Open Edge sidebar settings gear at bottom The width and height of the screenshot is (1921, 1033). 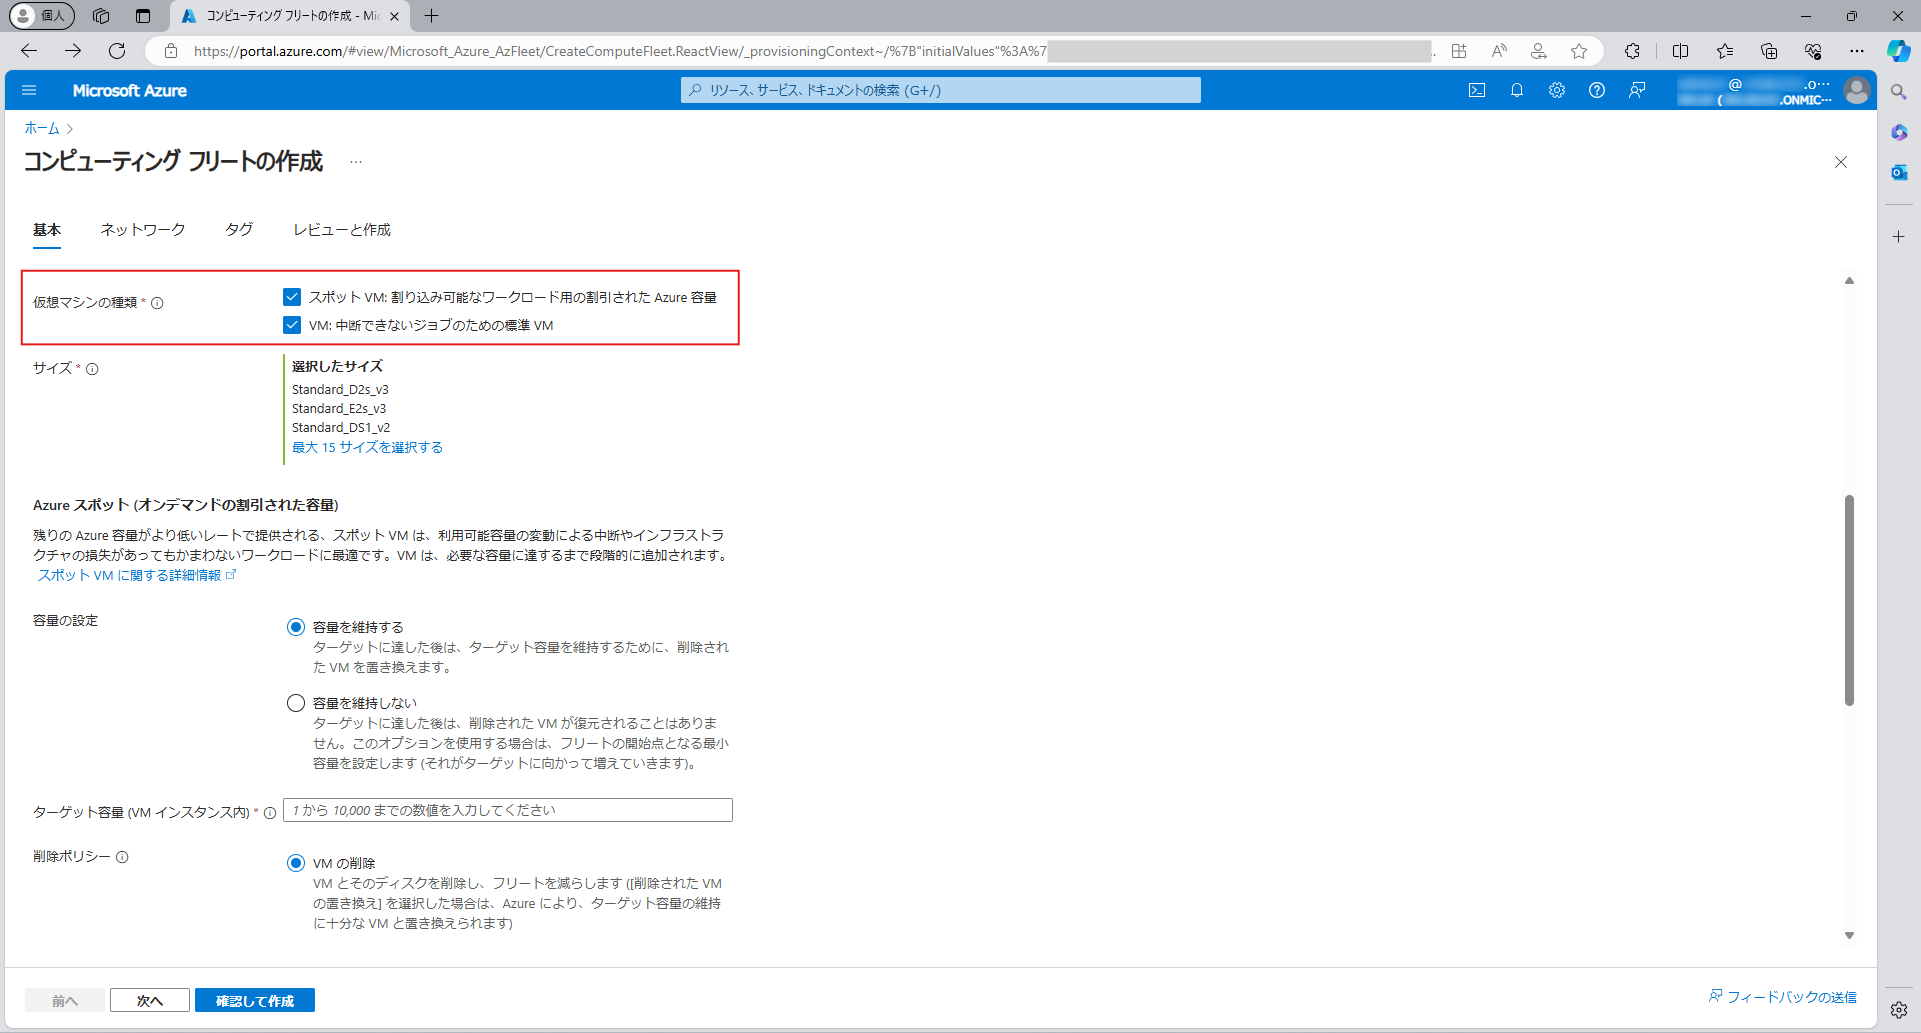[1899, 1010]
